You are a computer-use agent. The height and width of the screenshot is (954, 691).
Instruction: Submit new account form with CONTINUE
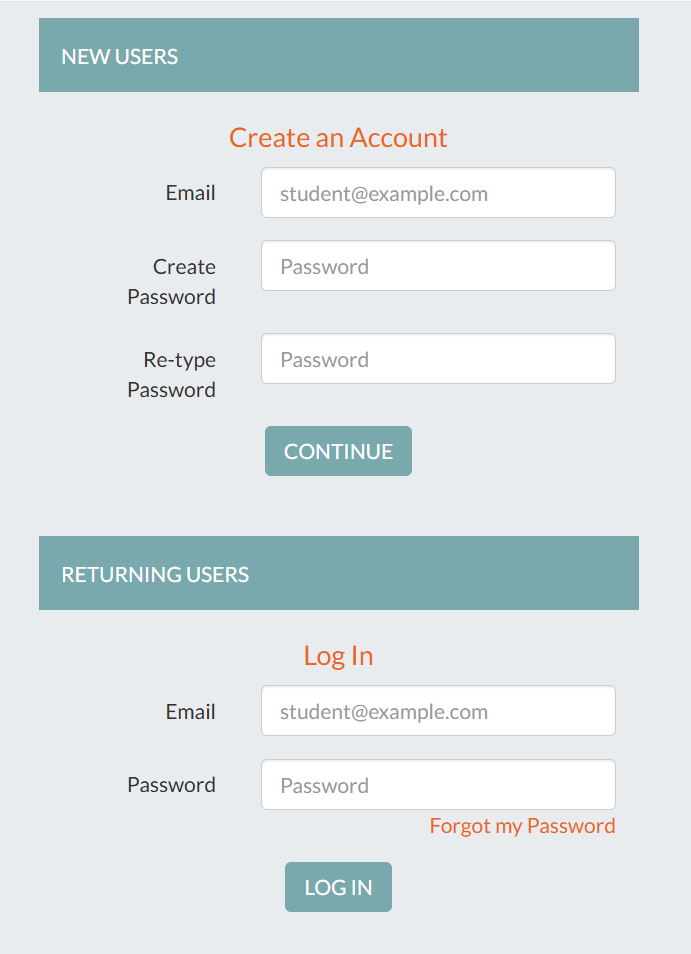point(338,451)
